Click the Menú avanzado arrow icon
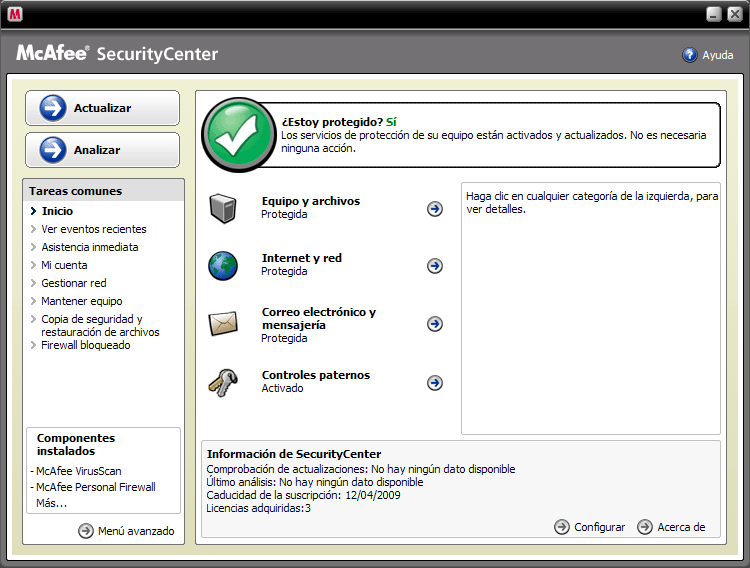This screenshot has width=750, height=568. click(x=86, y=531)
